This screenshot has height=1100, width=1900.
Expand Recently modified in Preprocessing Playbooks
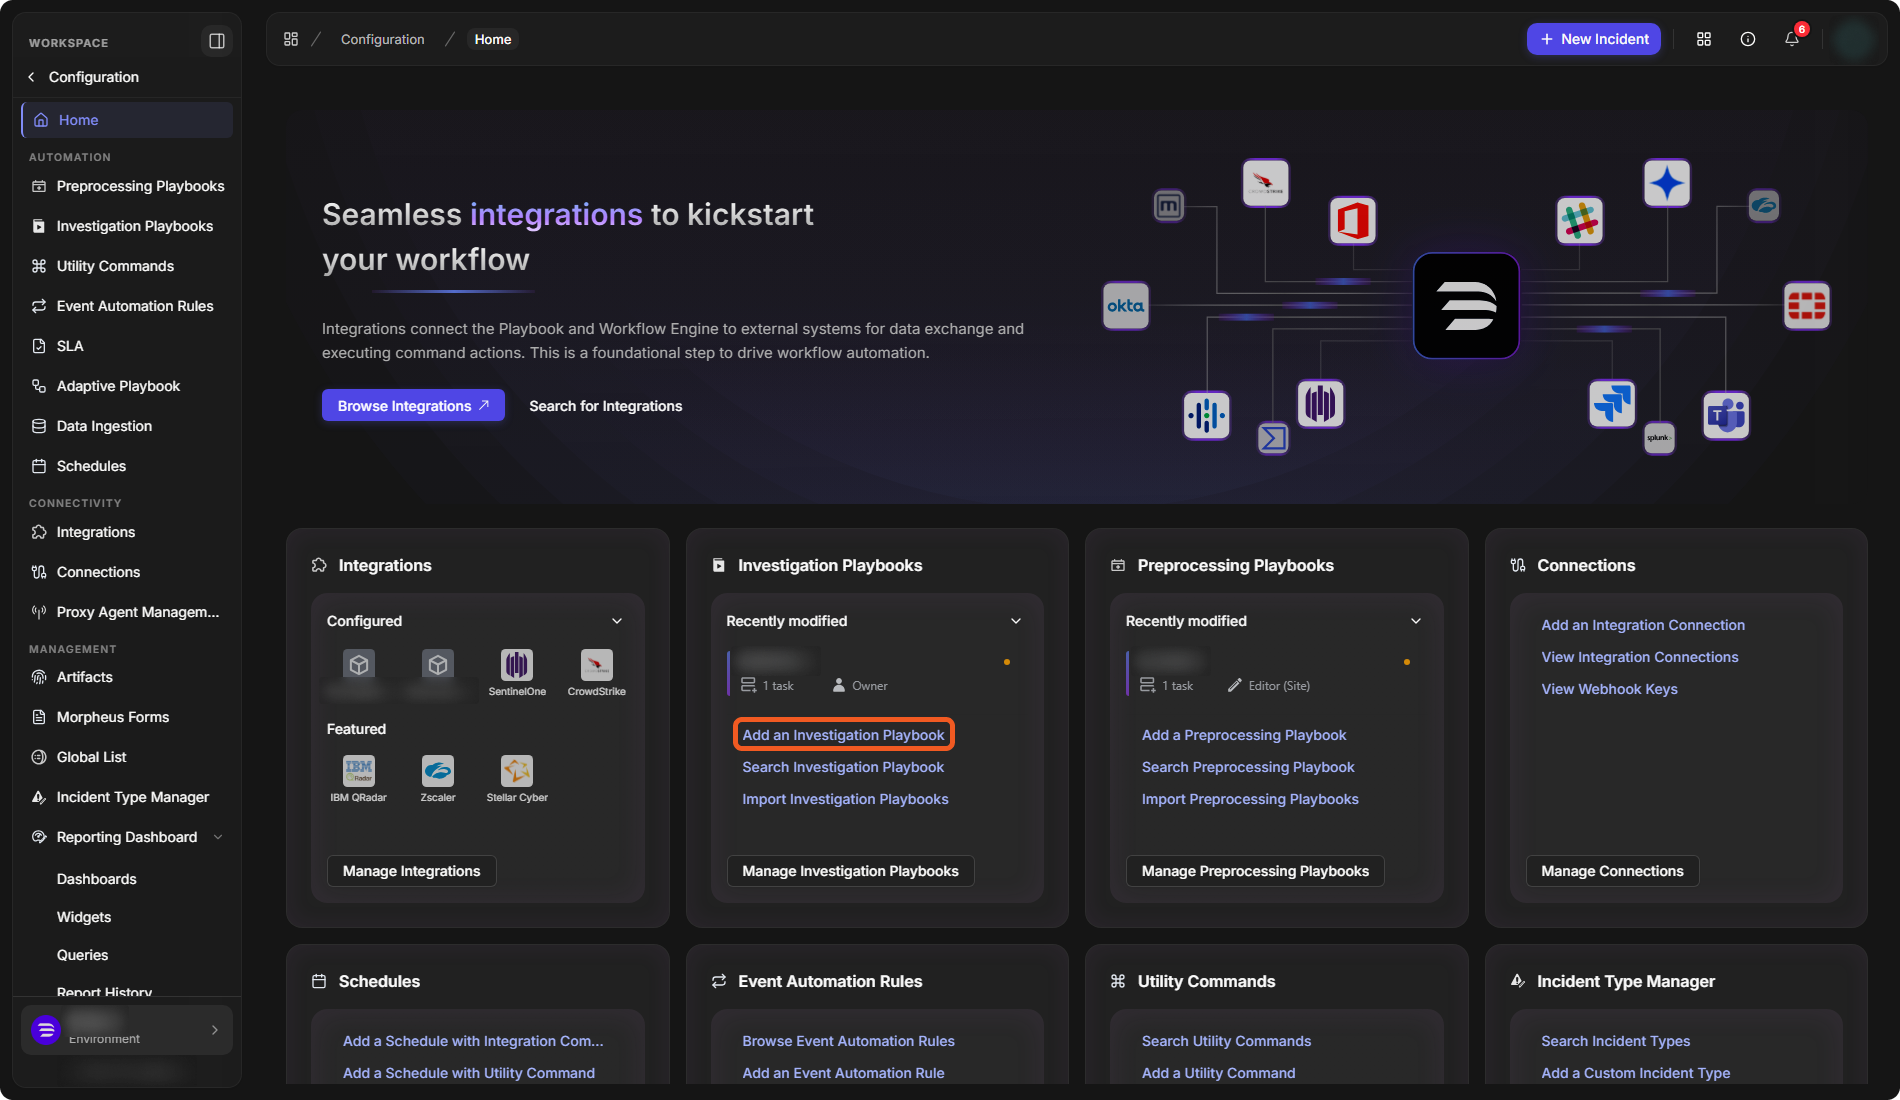click(1416, 621)
